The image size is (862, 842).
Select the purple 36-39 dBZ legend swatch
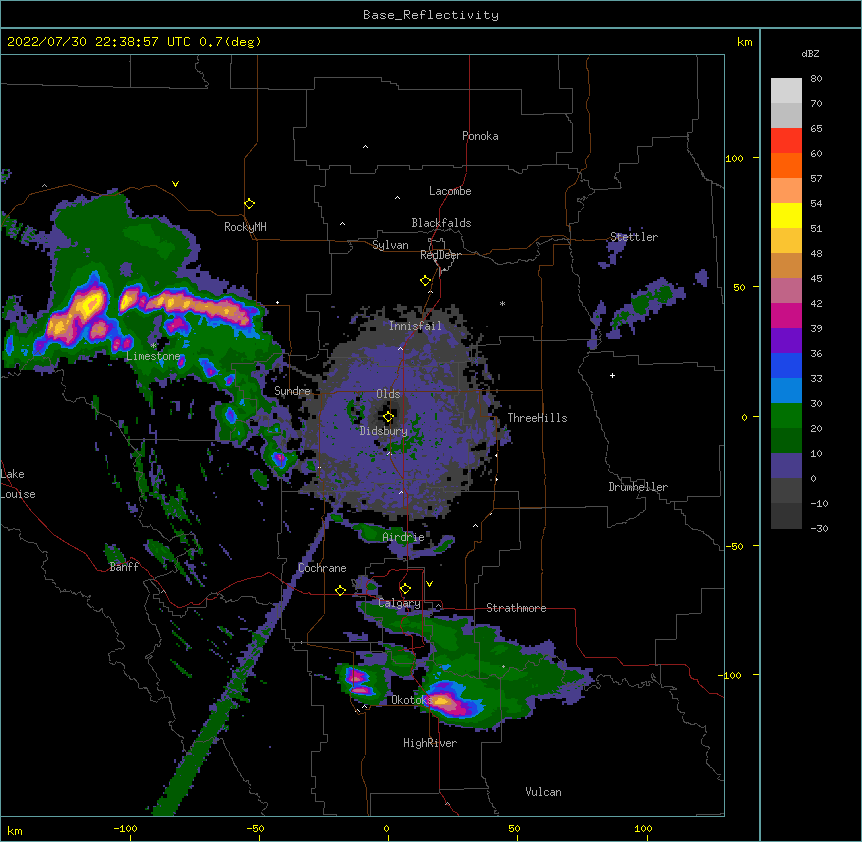pos(786,341)
